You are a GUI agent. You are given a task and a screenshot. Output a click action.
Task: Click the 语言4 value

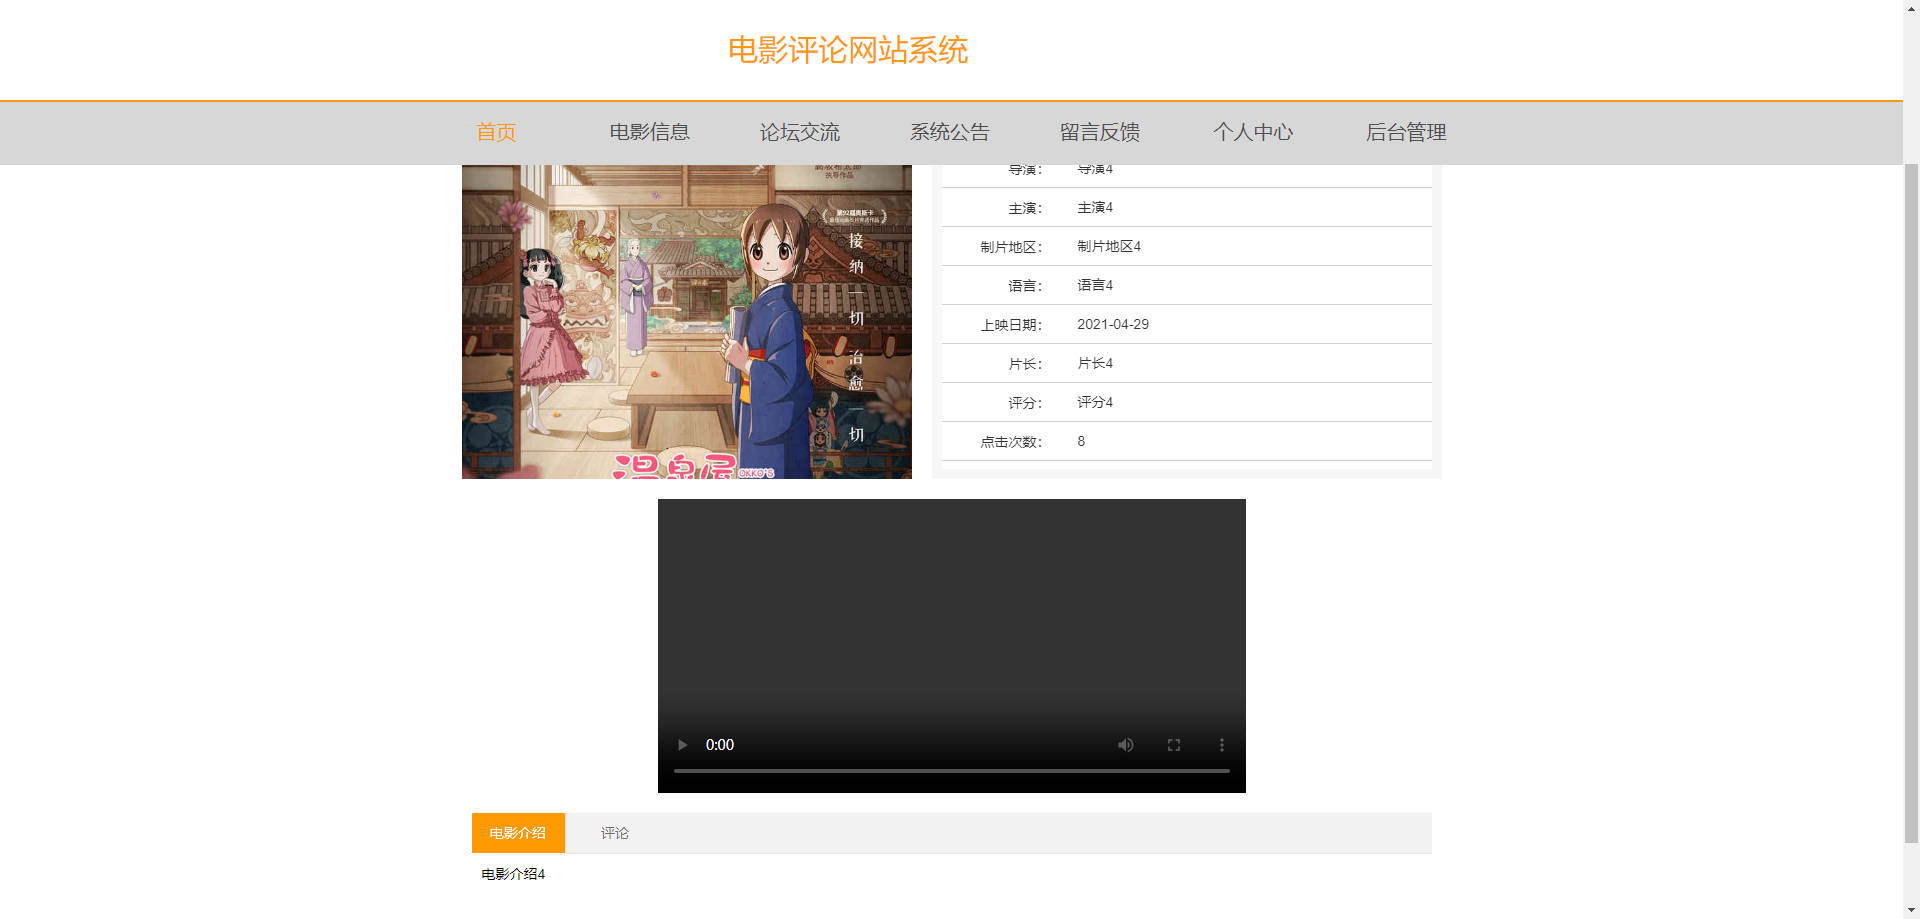click(1095, 286)
